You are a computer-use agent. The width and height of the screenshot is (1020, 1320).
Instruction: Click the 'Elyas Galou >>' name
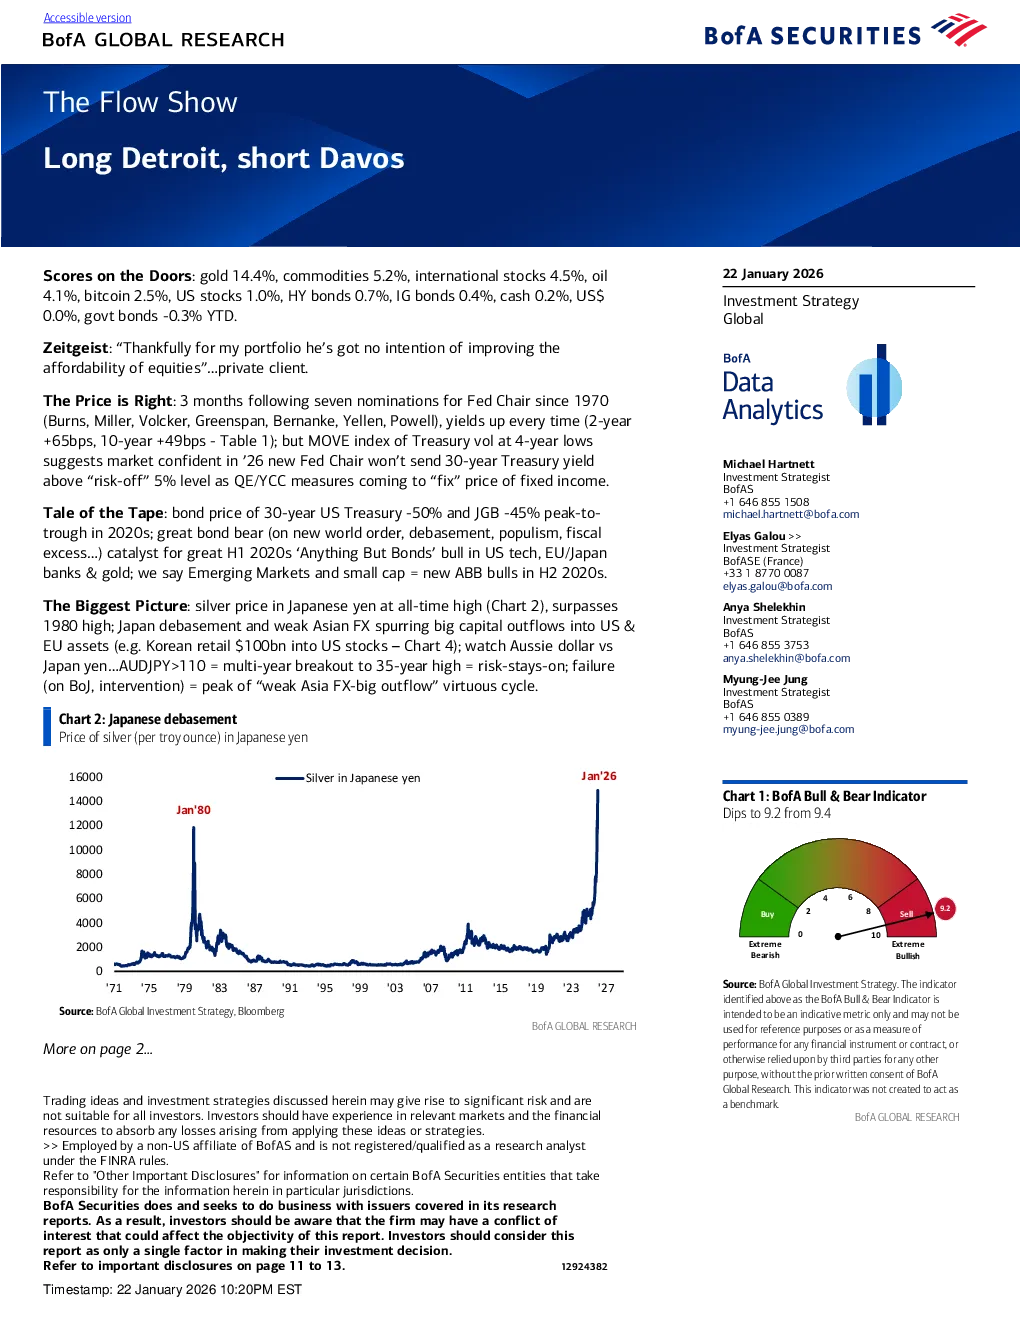pyautogui.click(x=762, y=536)
